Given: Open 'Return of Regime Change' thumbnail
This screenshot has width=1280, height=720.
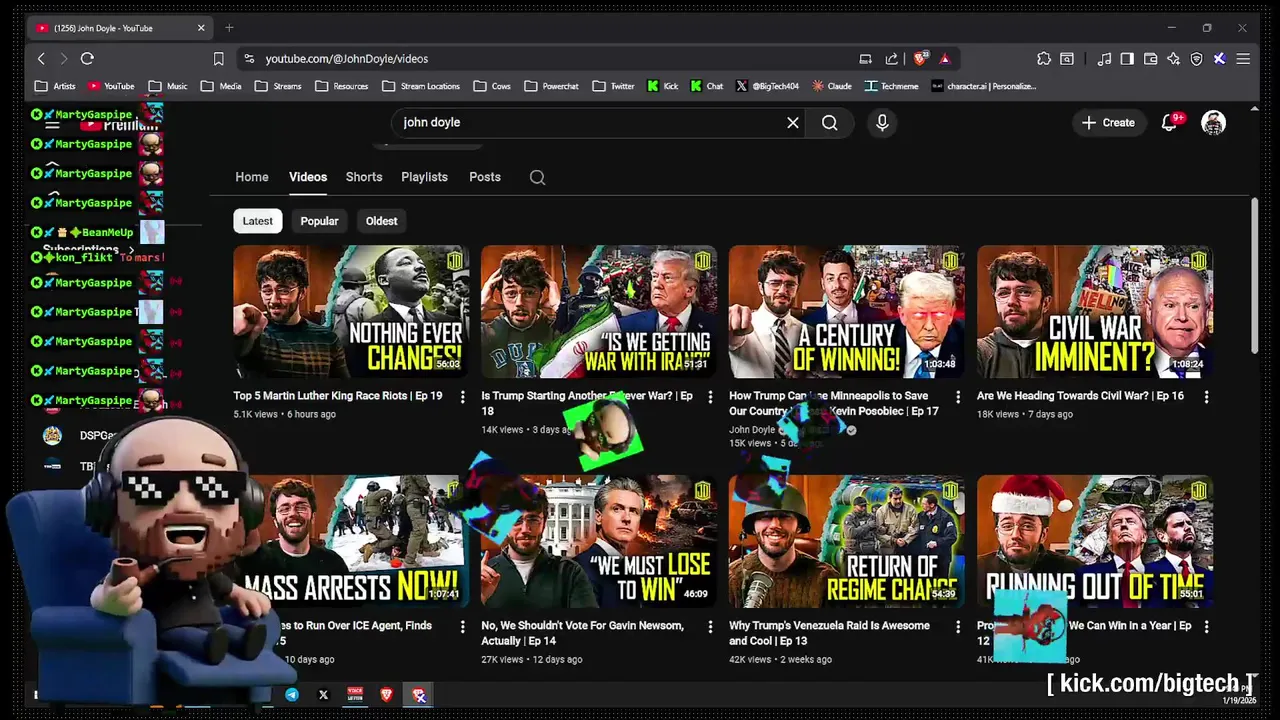Looking at the screenshot, I should (847, 541).
